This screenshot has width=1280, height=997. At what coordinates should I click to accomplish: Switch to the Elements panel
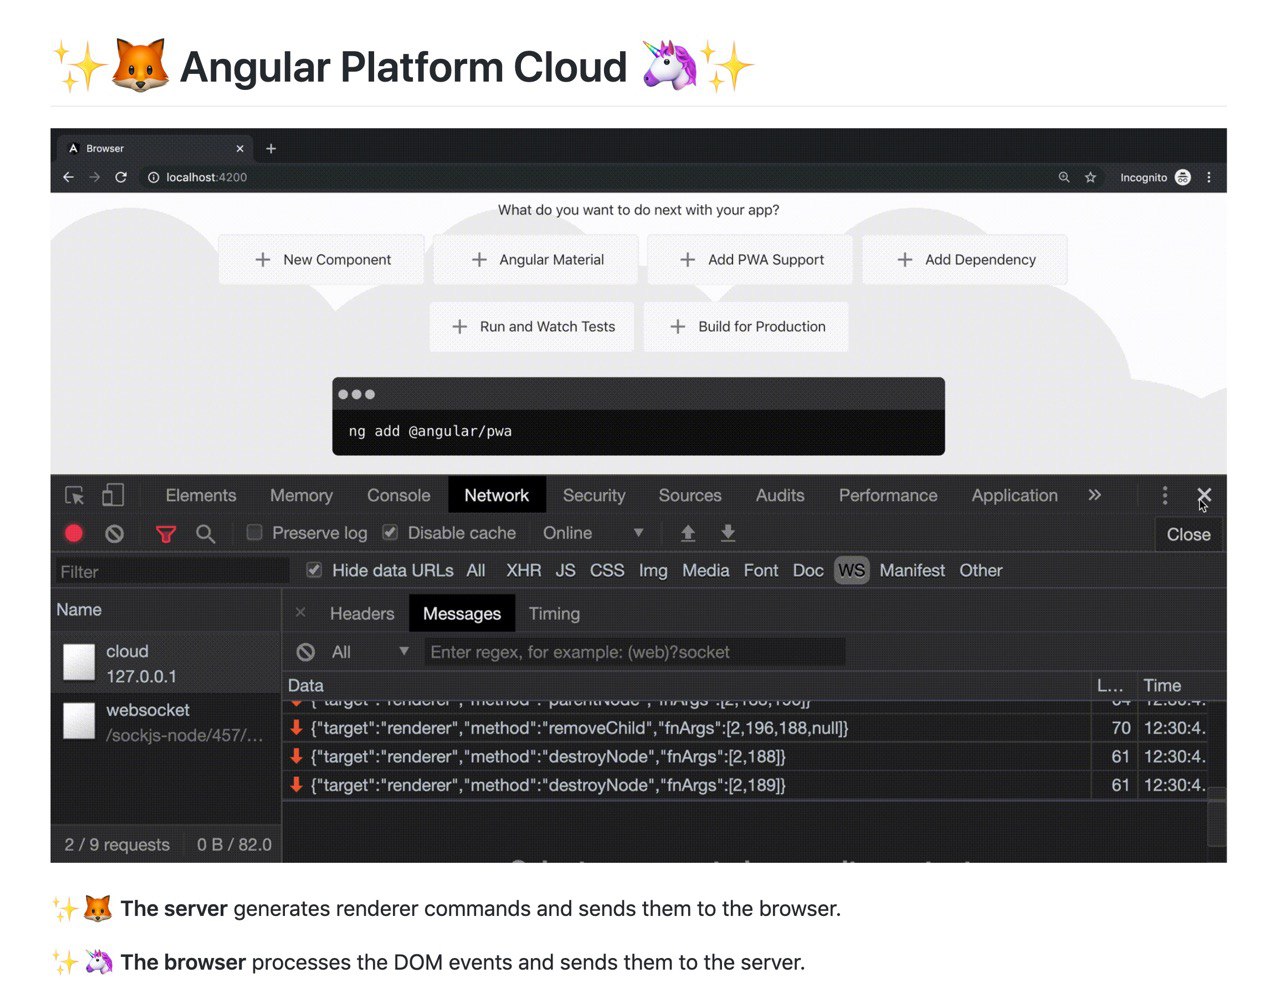201,495
